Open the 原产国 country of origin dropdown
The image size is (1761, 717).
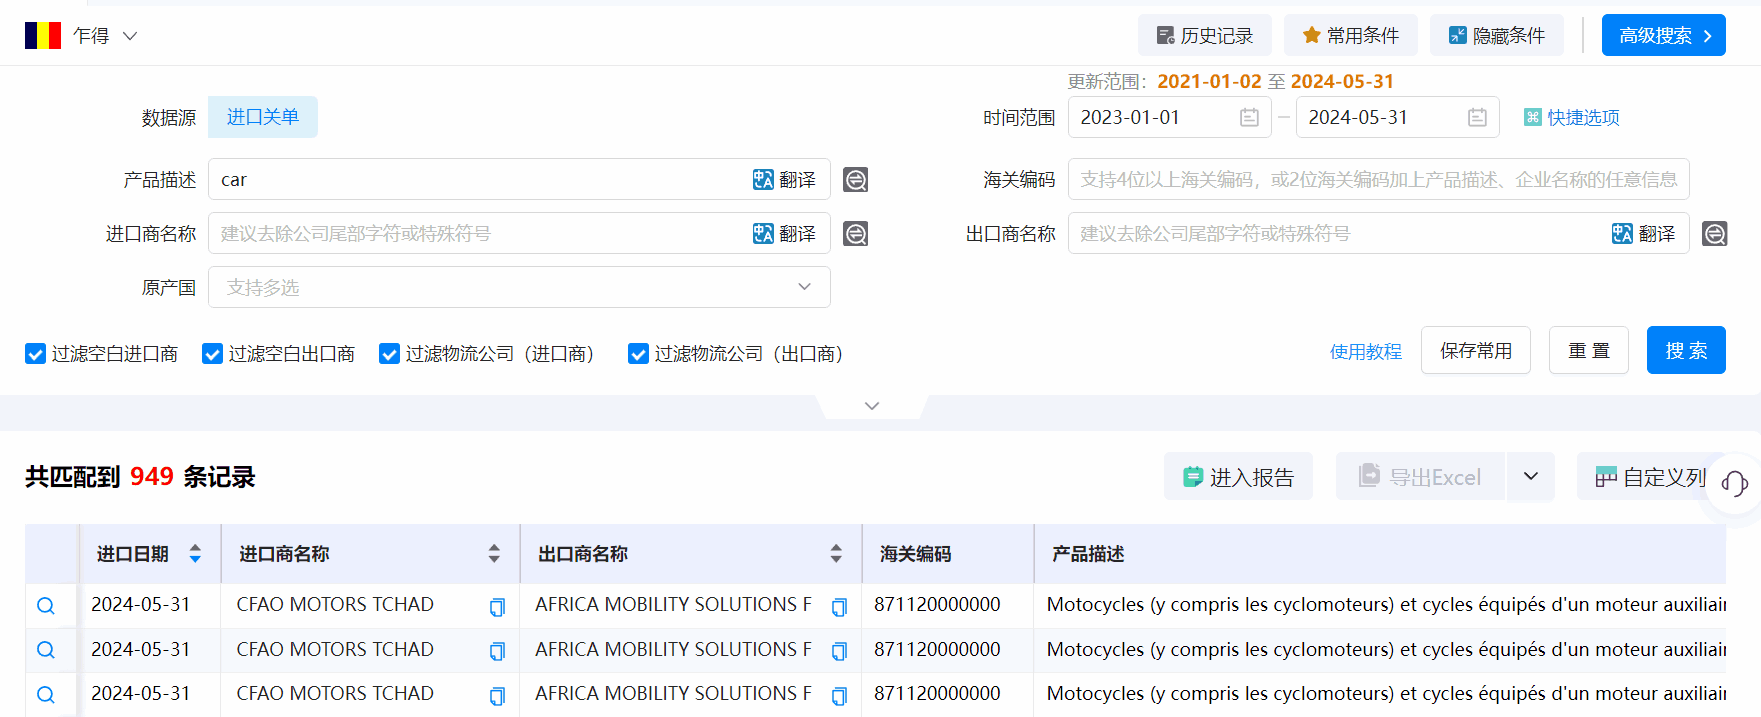pyautogui.click(x=519, y=288)
